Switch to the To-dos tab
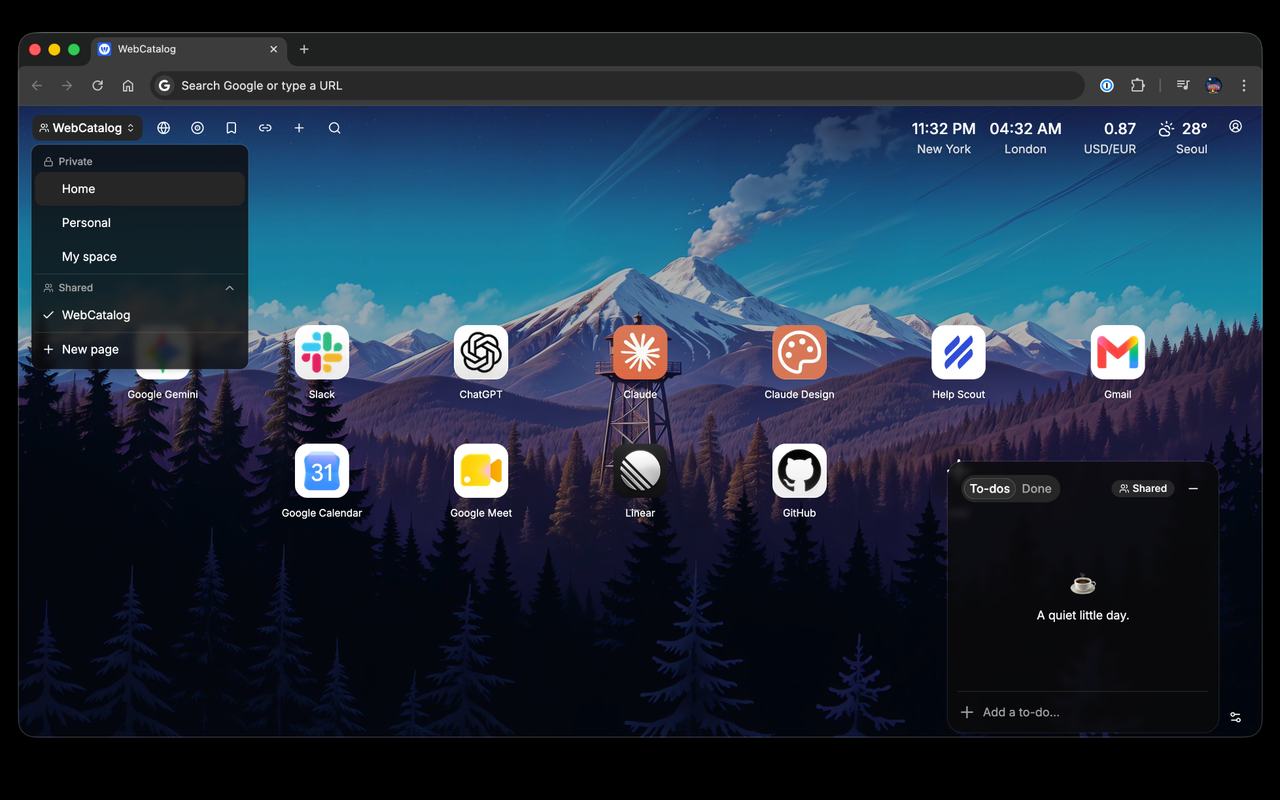 click(990, 489)
